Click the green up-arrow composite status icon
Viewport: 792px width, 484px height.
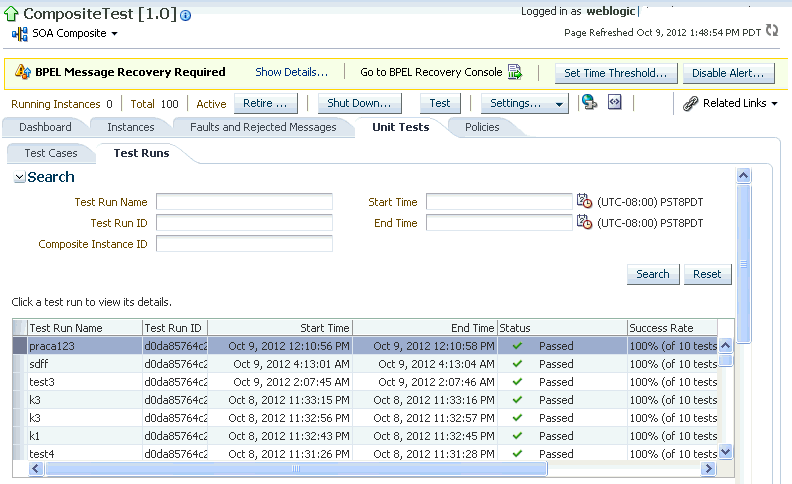pyautogui.click(x=11, y=14)
